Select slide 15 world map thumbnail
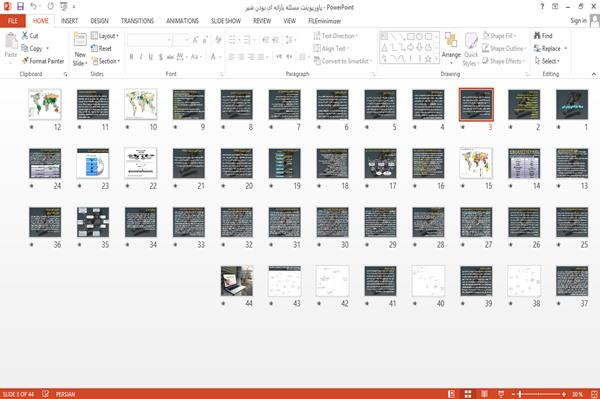The image size is (600, 399). pyautogui.click(x=476, y=163)
